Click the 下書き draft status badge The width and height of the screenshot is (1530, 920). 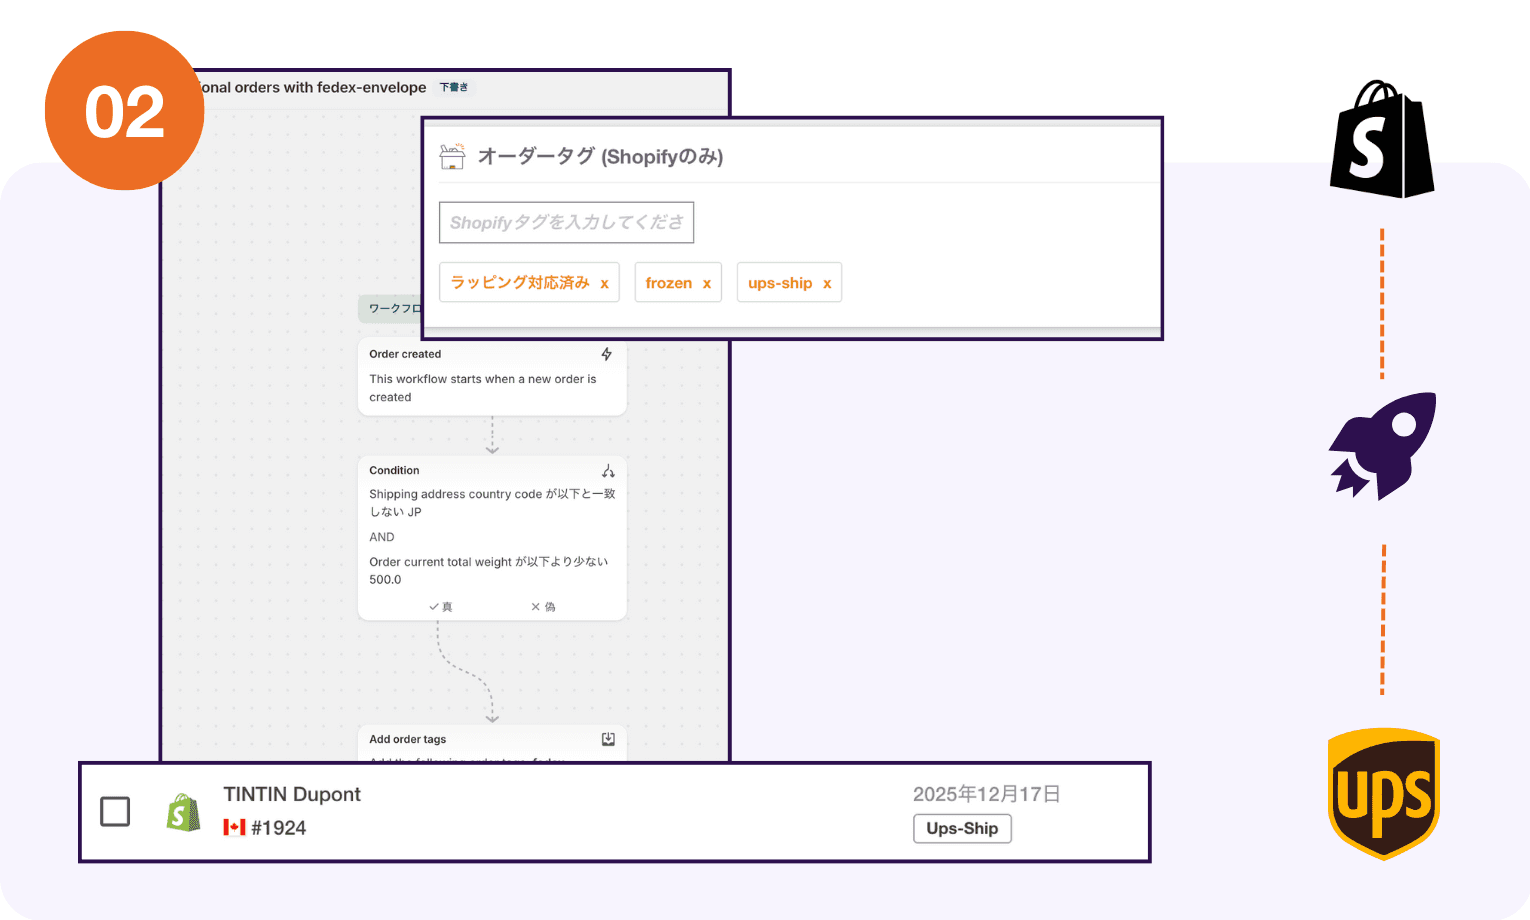tap(454, 87)
